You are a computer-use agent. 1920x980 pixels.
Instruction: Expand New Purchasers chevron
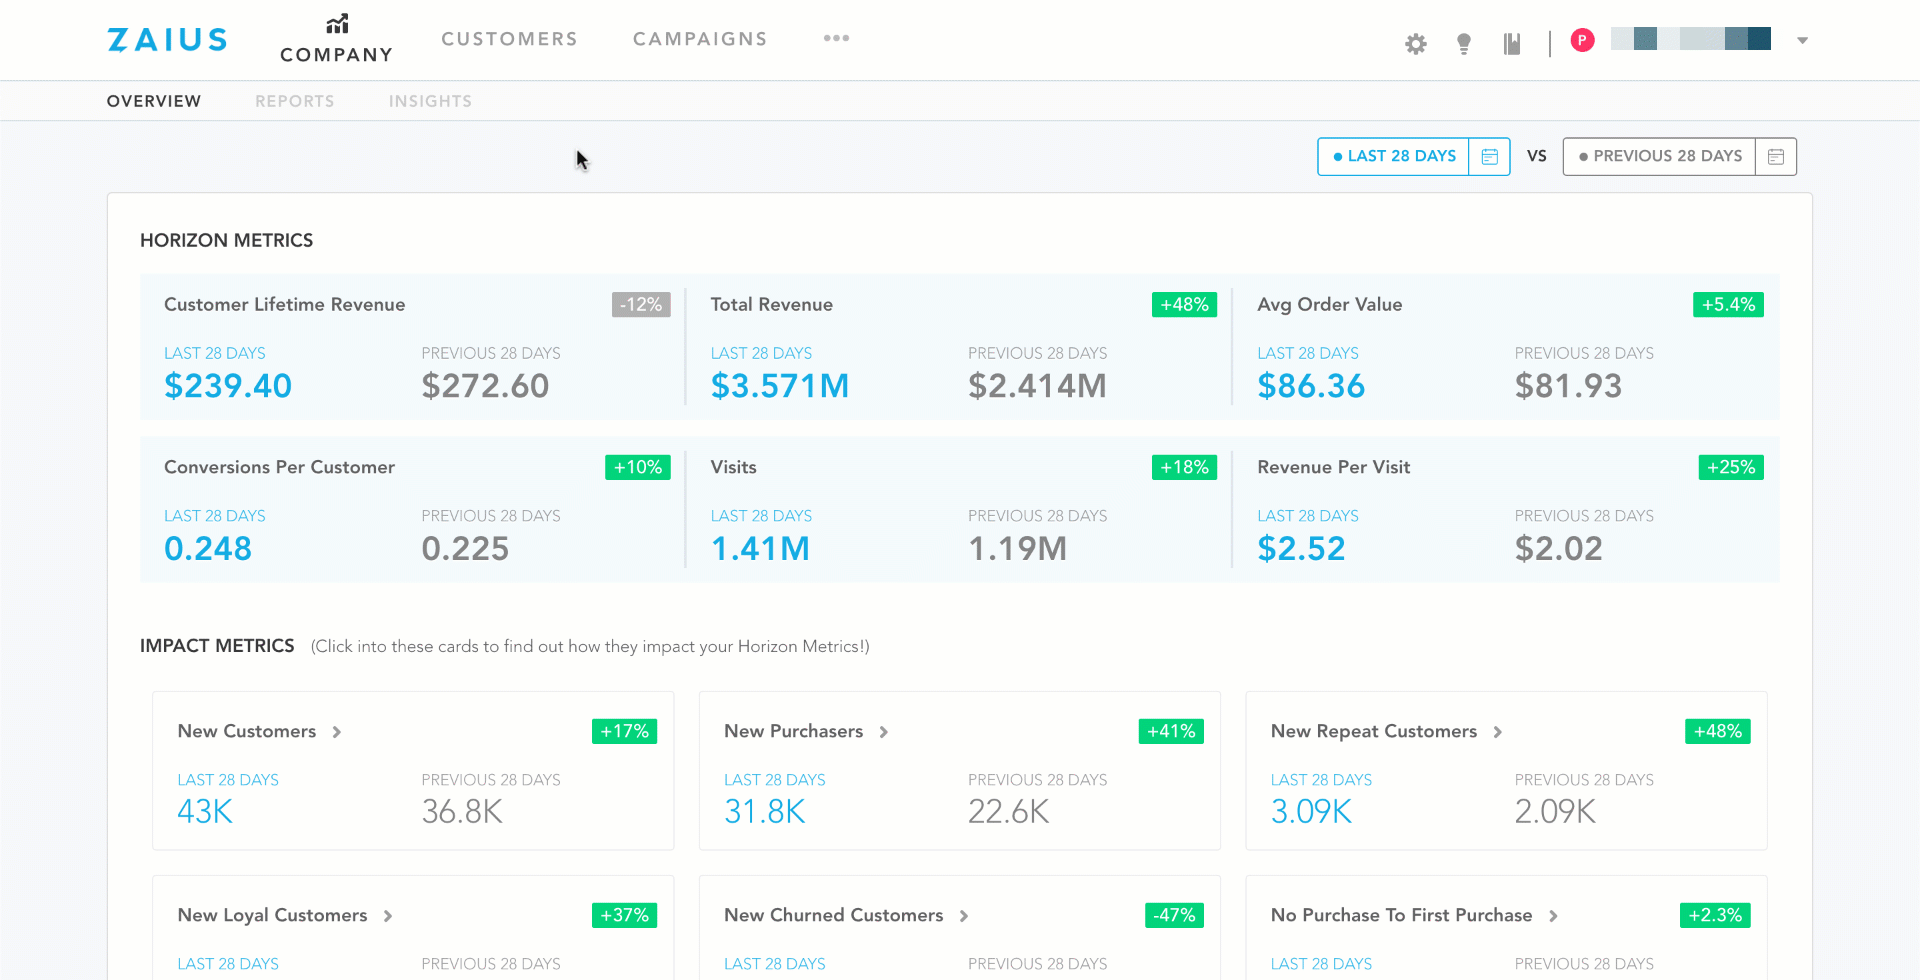point(884,732)
